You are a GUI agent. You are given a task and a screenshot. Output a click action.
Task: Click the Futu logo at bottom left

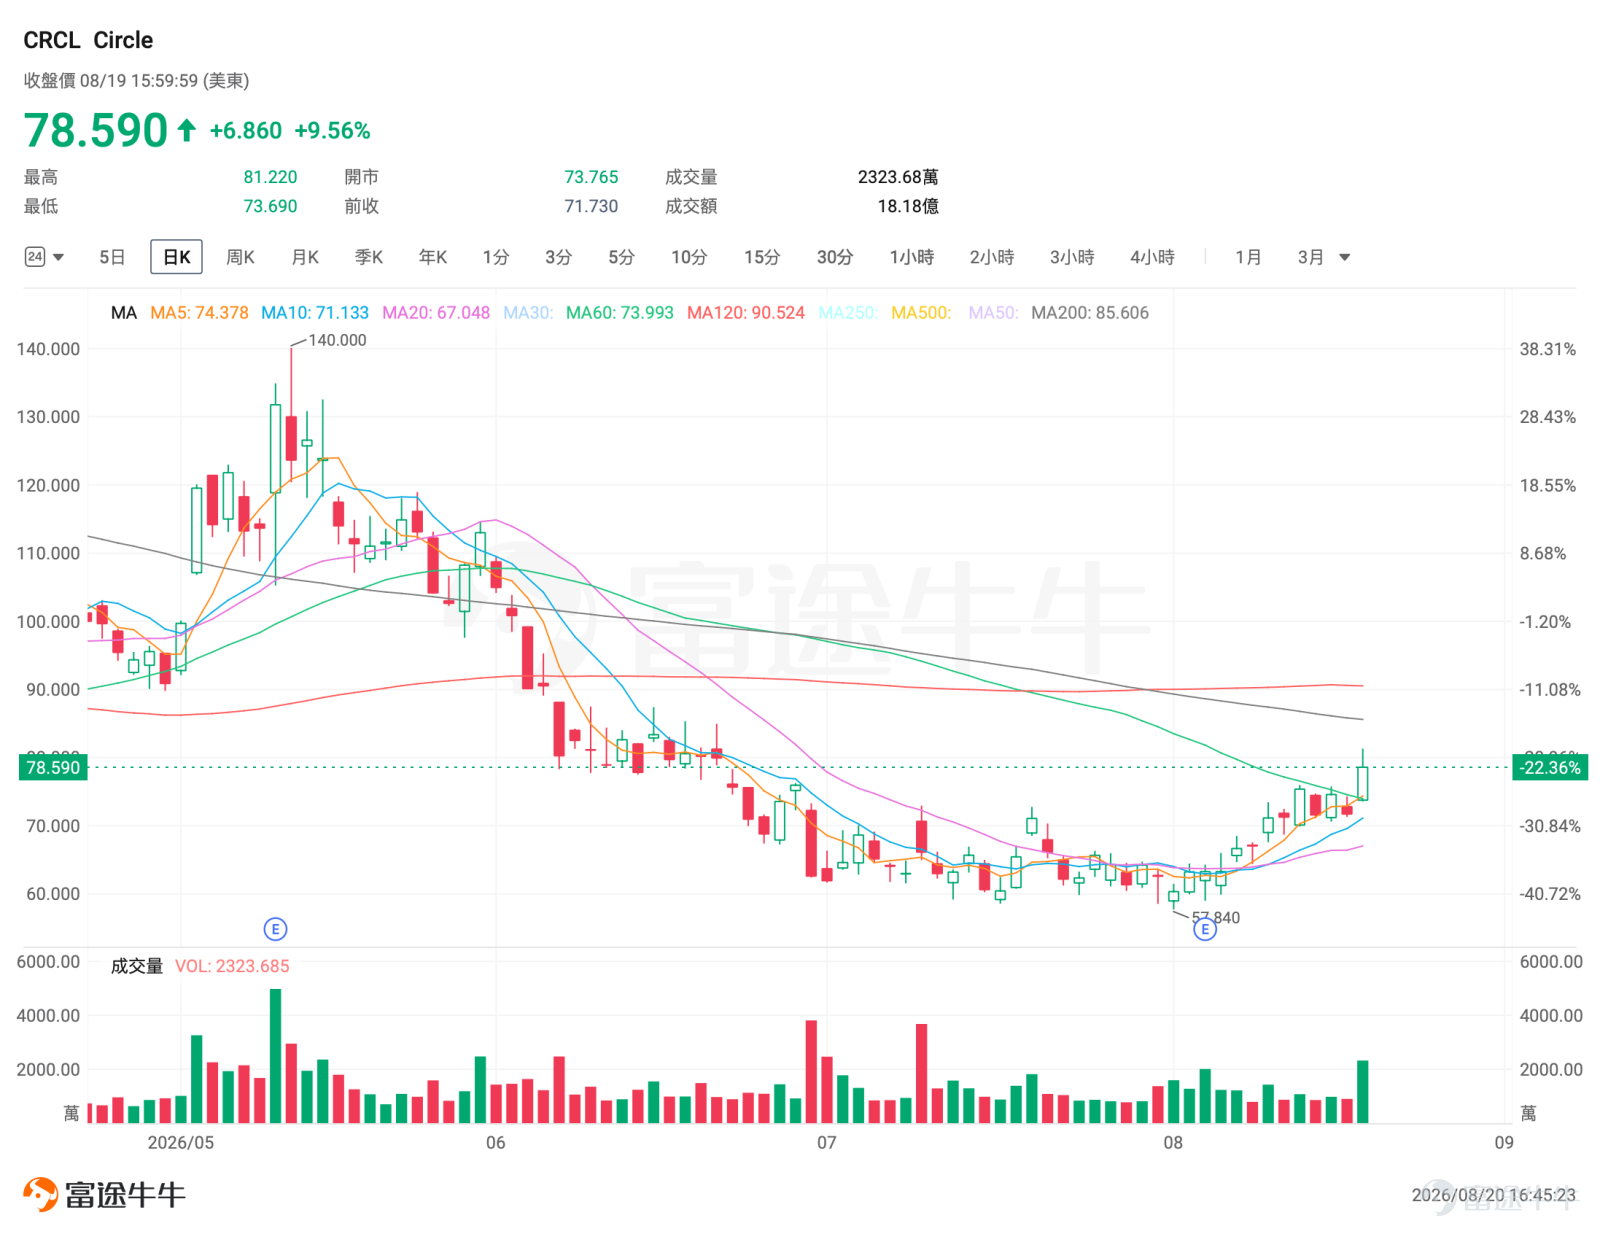[104, 1194]
